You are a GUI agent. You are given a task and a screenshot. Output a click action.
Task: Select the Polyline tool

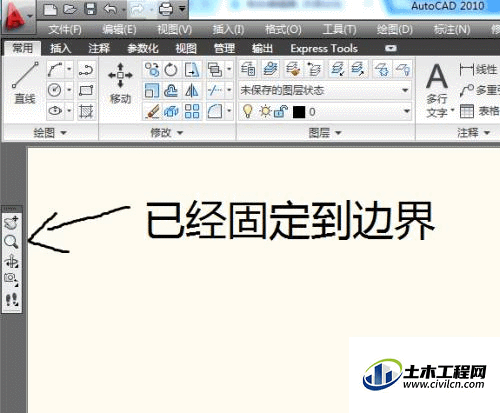(x=86, y=70)
